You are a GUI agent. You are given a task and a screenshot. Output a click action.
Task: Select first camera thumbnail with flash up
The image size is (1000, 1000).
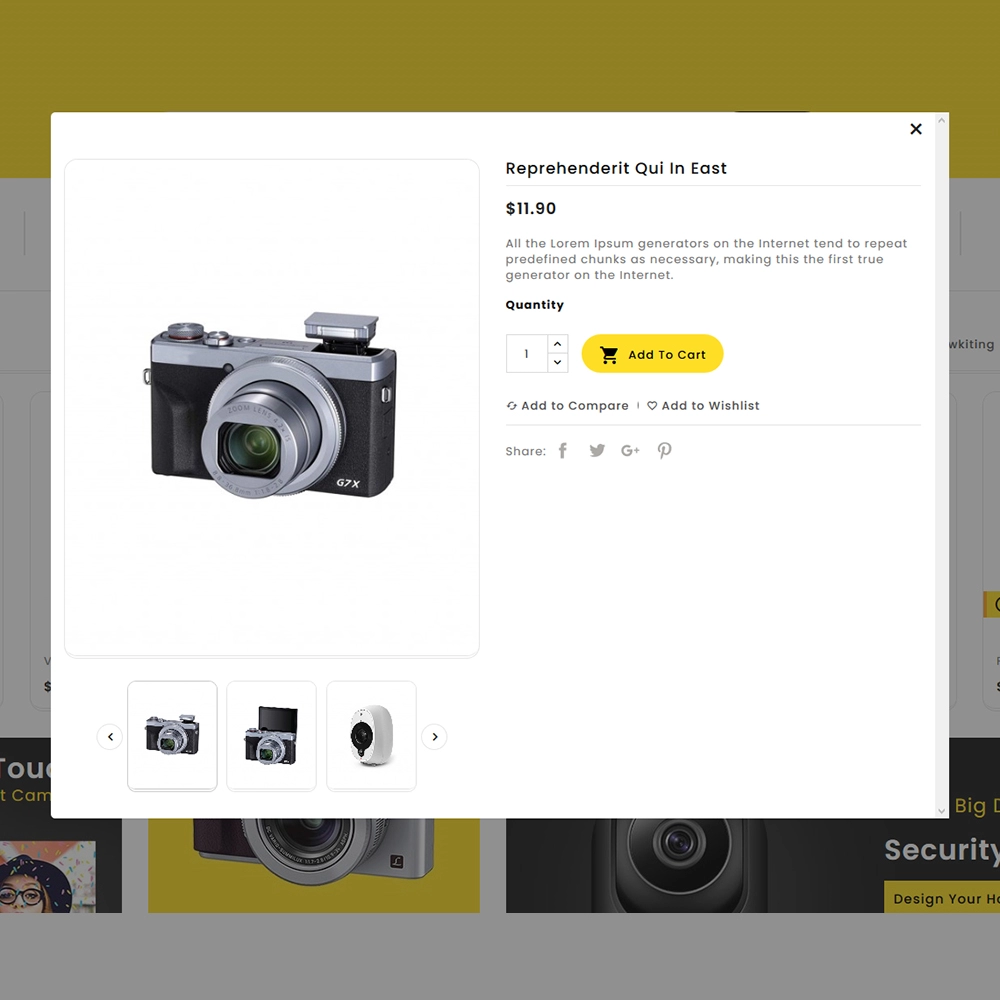click(x=172, y=736)
